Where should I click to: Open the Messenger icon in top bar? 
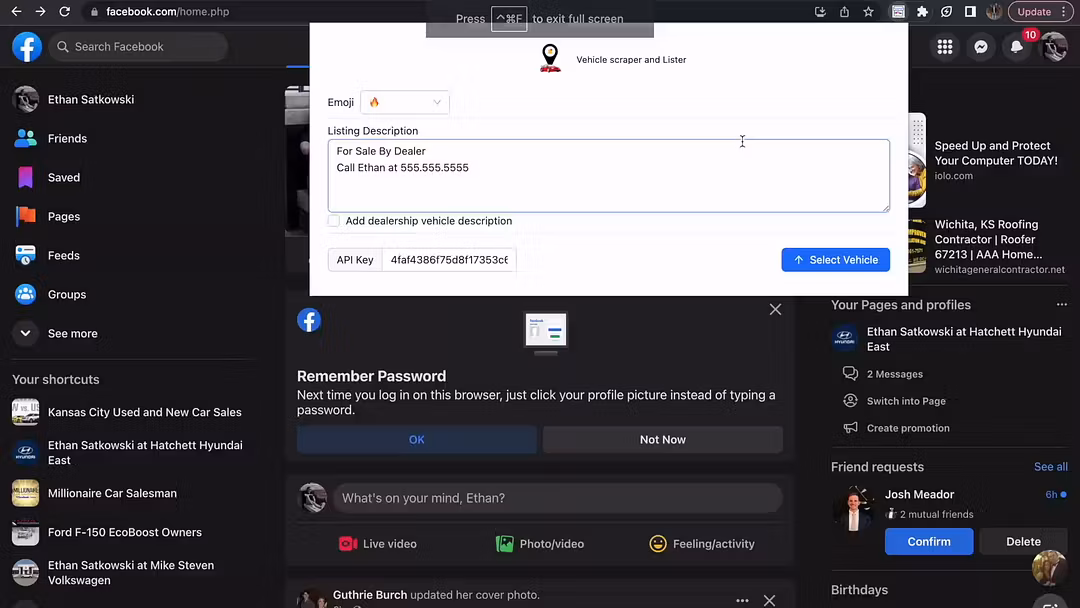point(982,47)
